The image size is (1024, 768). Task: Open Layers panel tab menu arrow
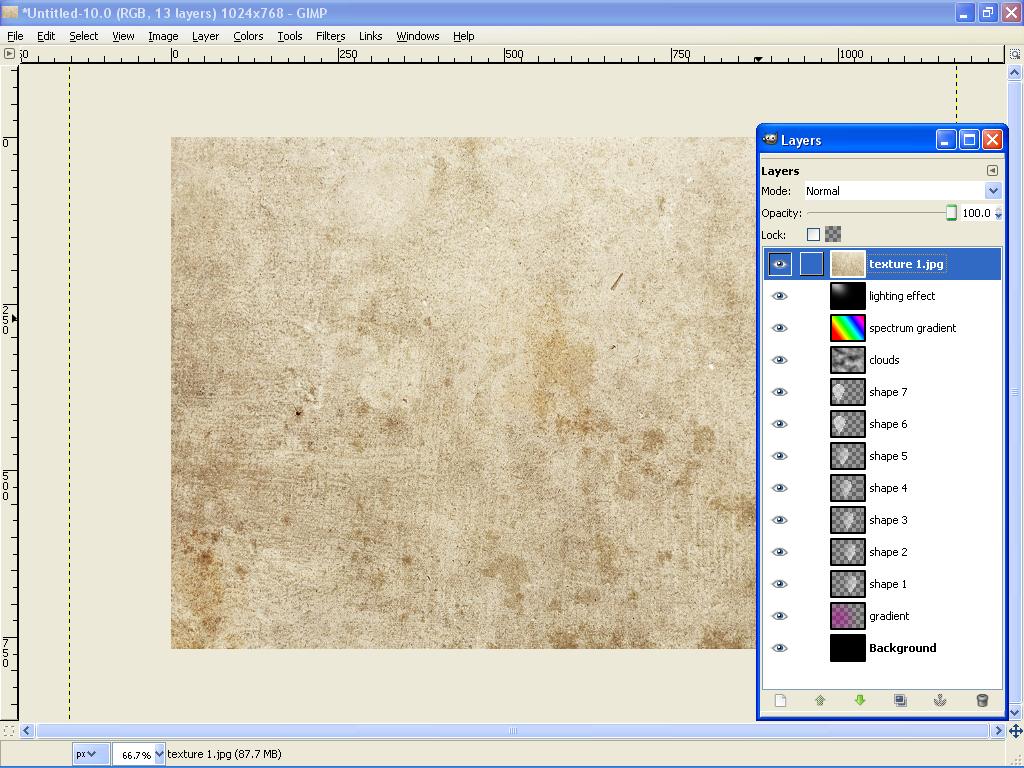point(992,170)
